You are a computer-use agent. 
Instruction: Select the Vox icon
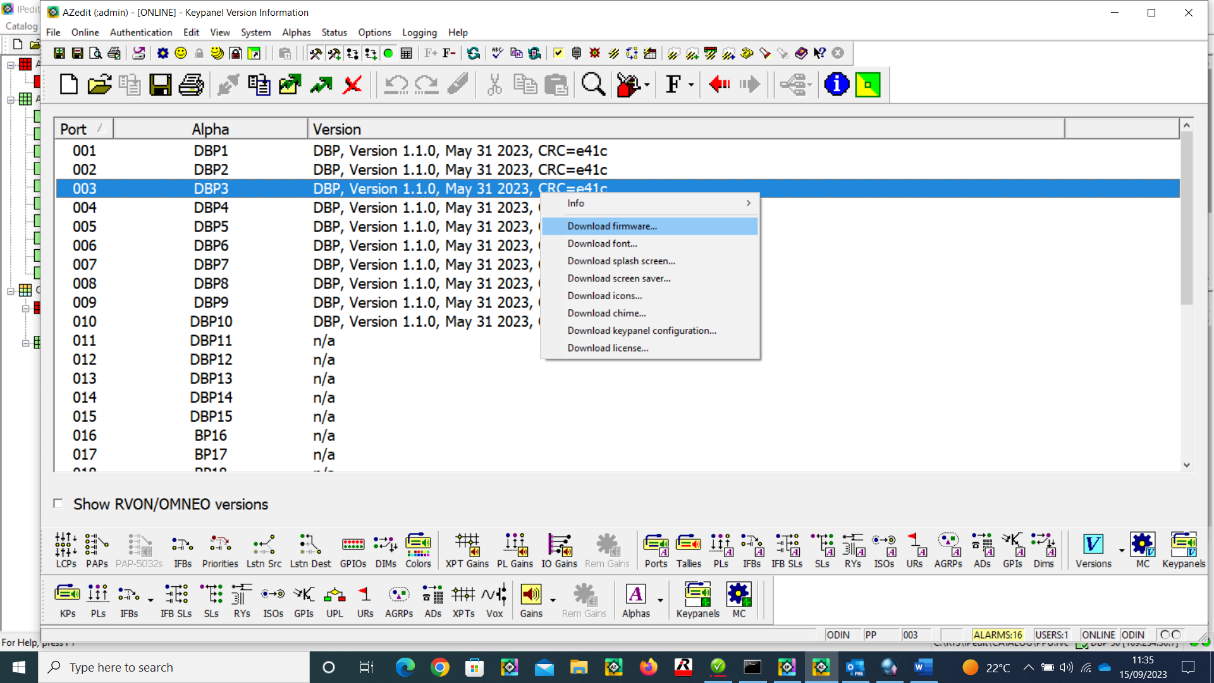[493, 597]
